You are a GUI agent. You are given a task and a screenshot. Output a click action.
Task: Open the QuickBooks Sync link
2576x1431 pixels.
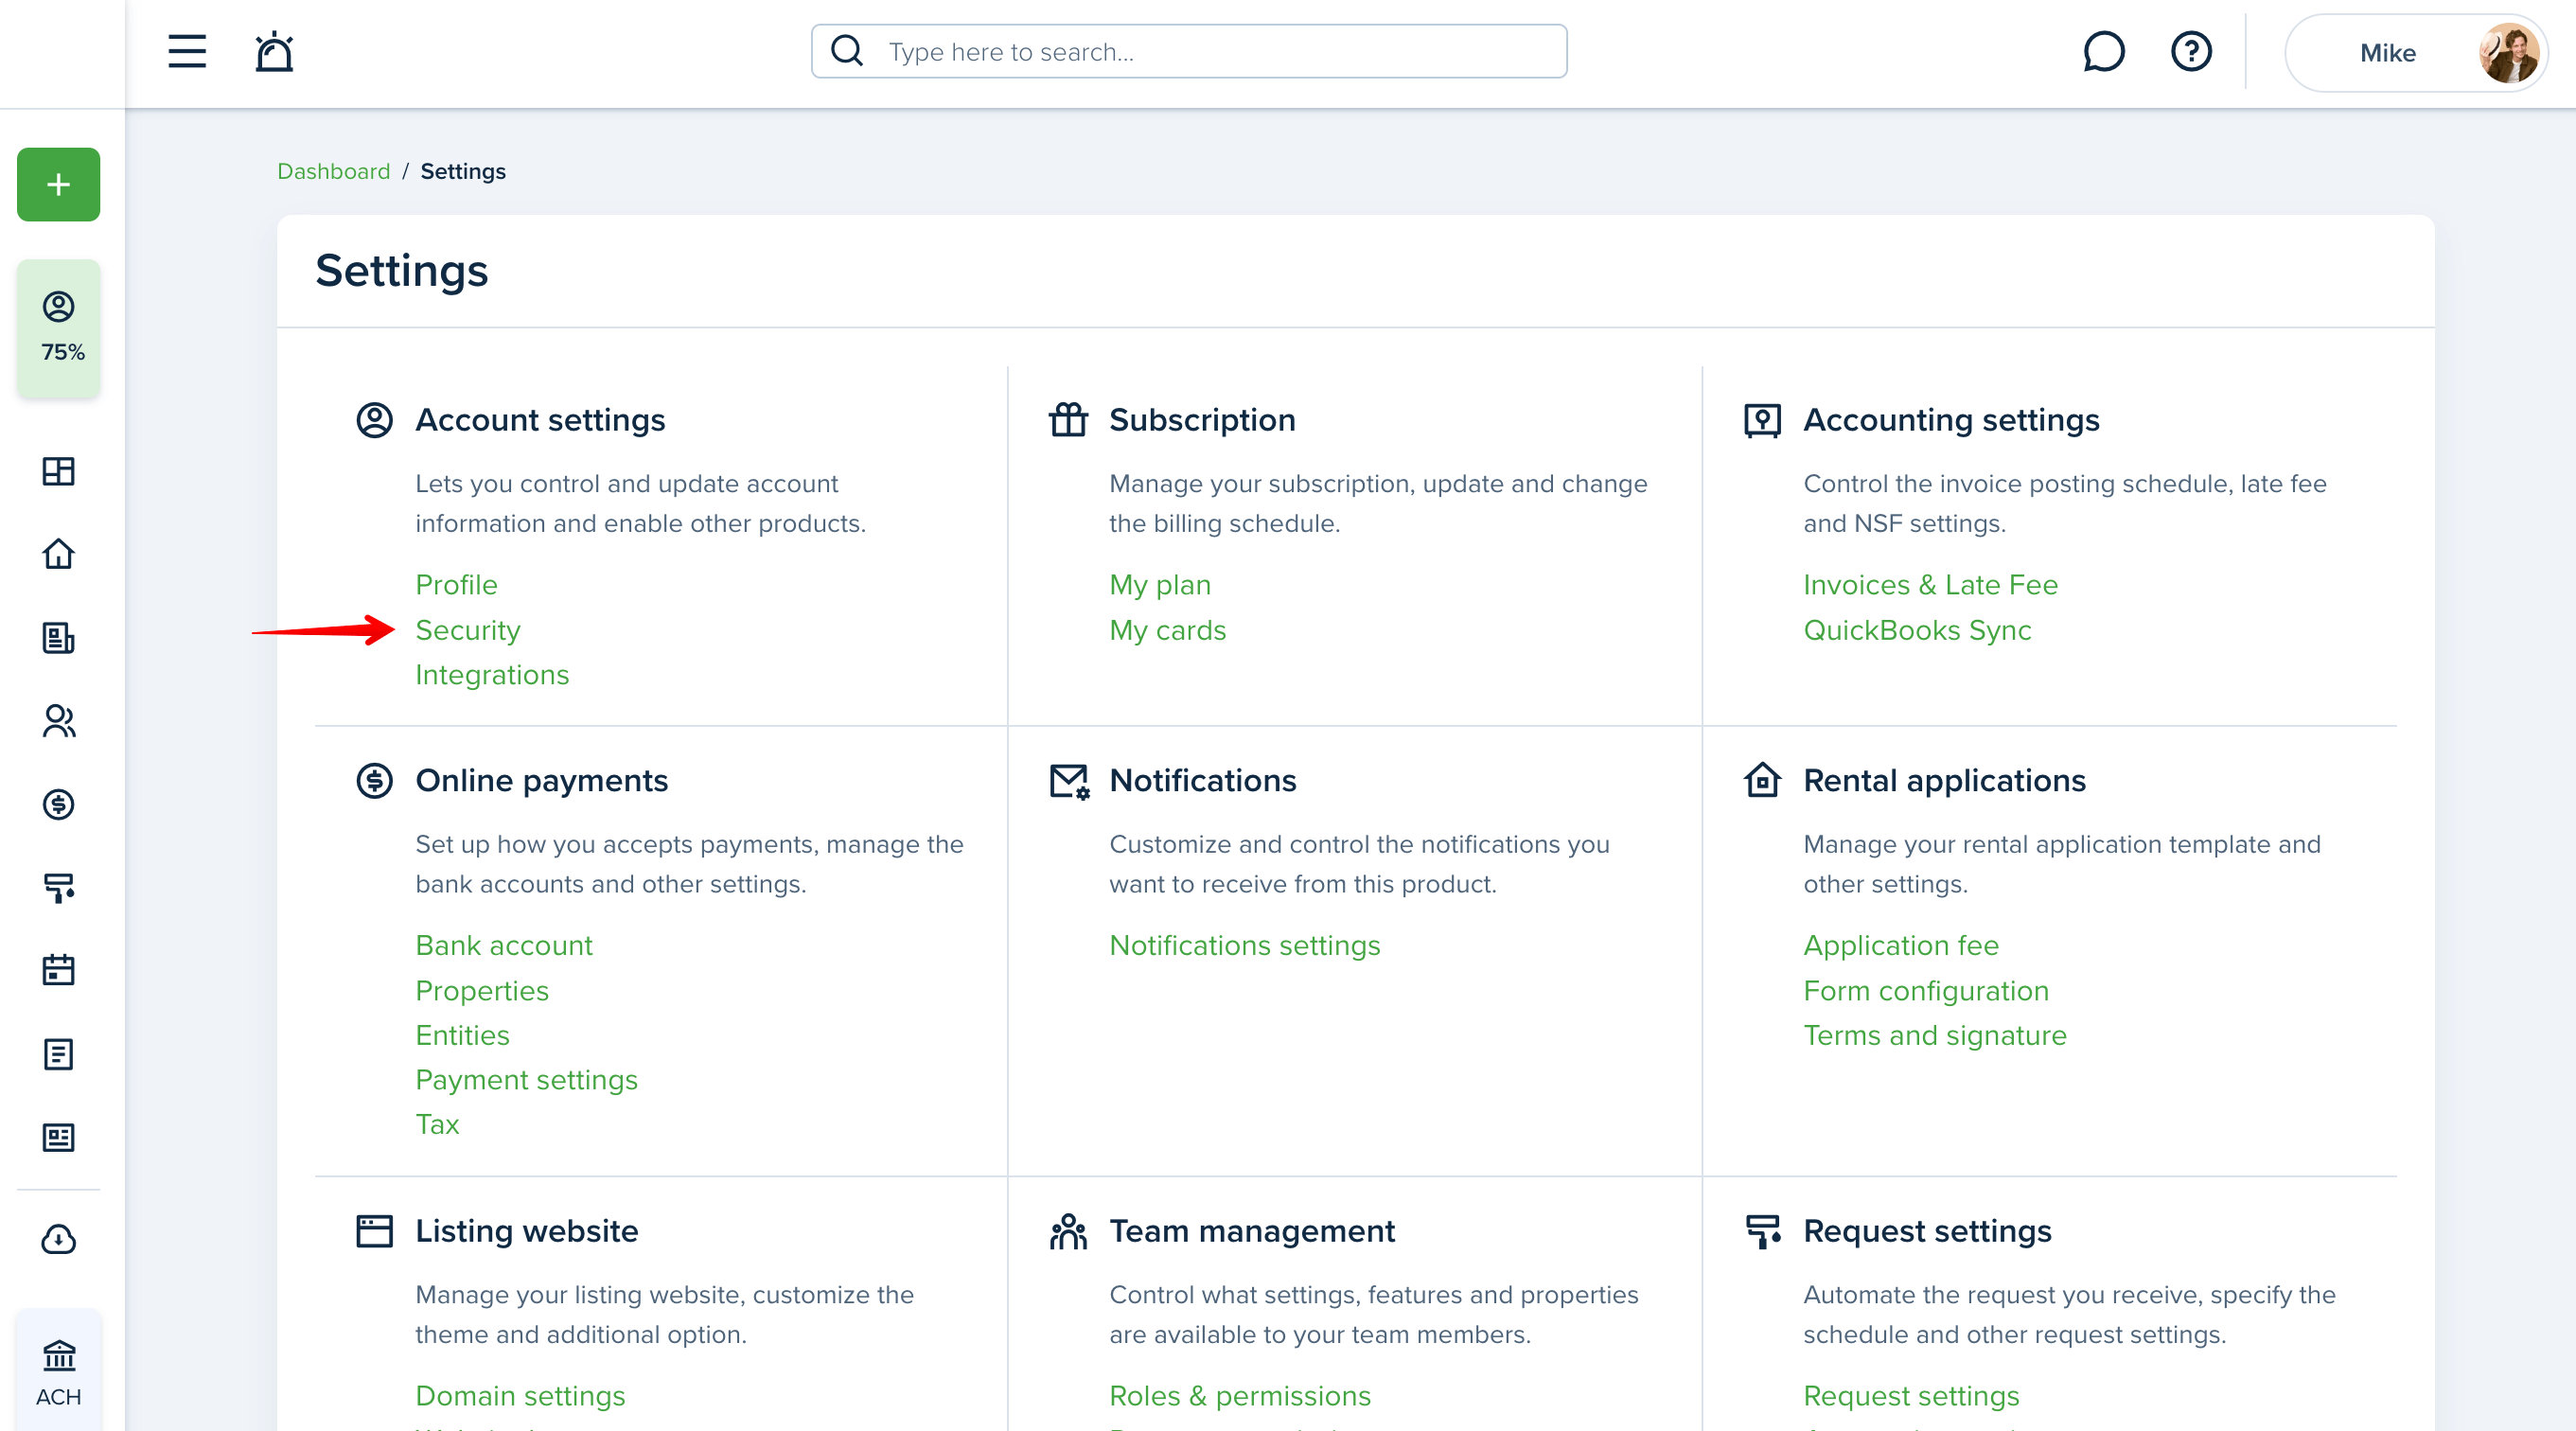click(1917, 630)
